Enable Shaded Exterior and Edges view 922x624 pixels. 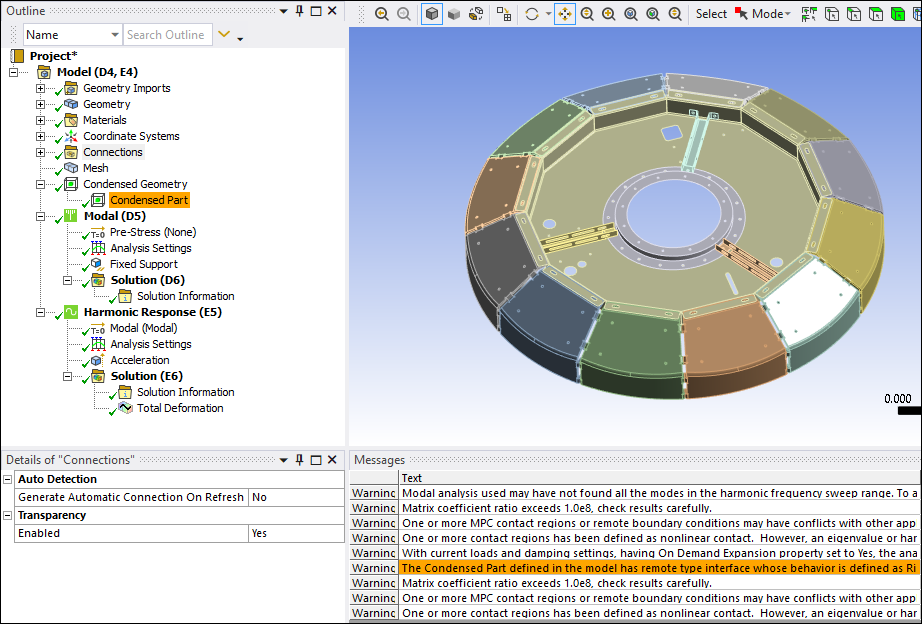pos(432,14)
